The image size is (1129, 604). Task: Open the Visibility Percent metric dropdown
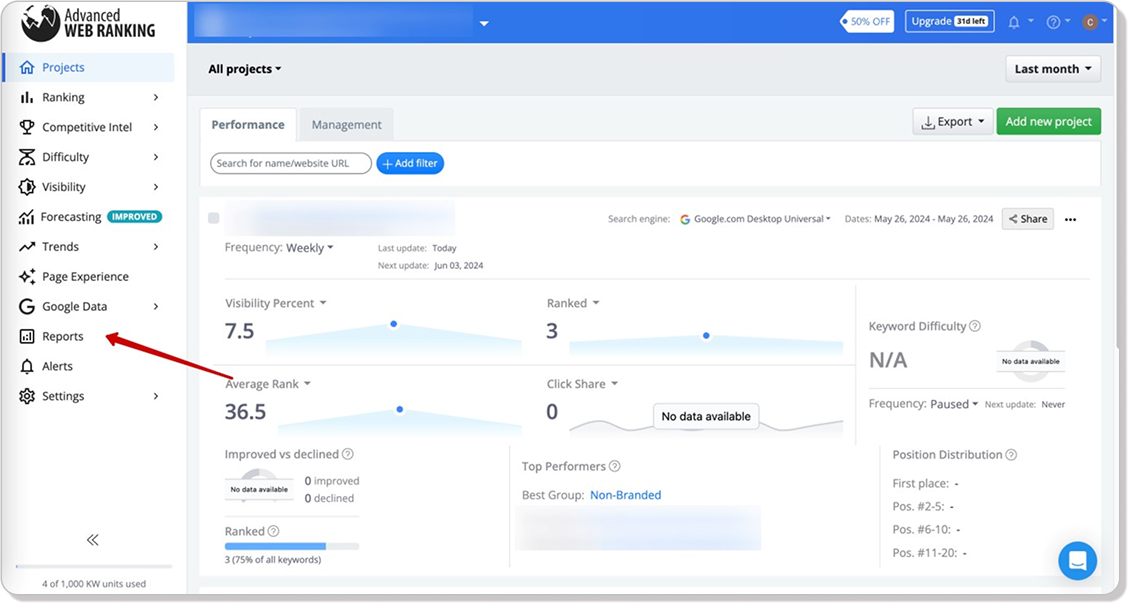point(276,303)
